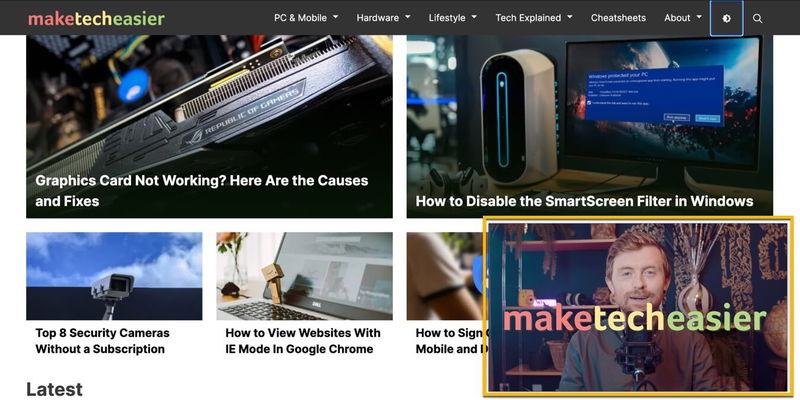This screenshot has height=400, width=800.
Task: Click the security camera sky thumbnail
Action: (114, 276)
